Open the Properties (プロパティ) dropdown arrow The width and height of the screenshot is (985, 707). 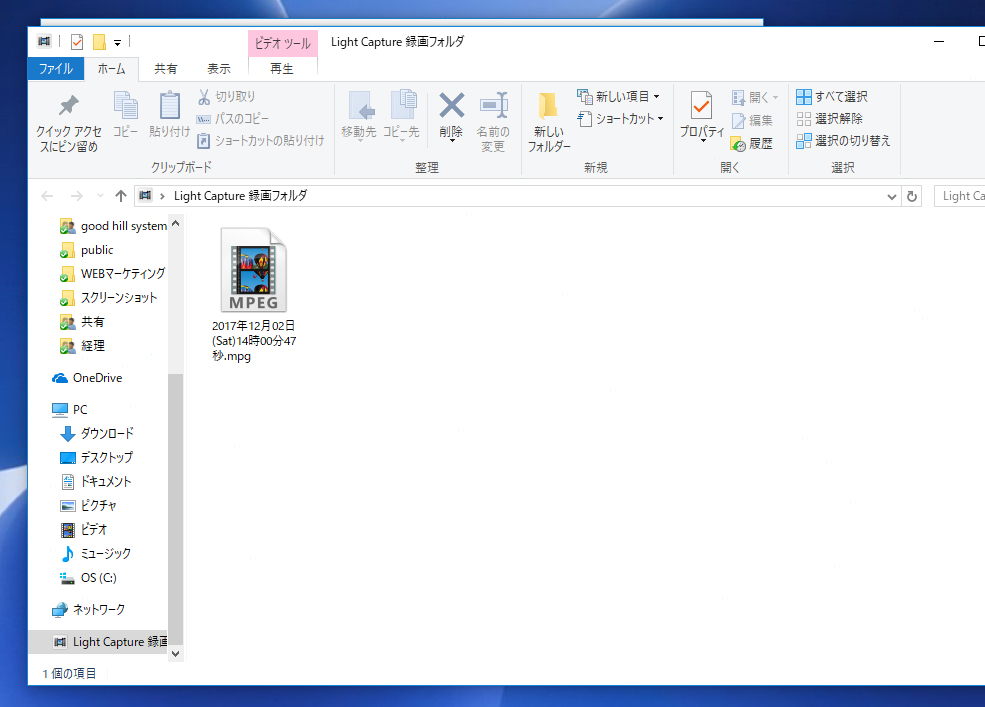[x=702, y=140]
